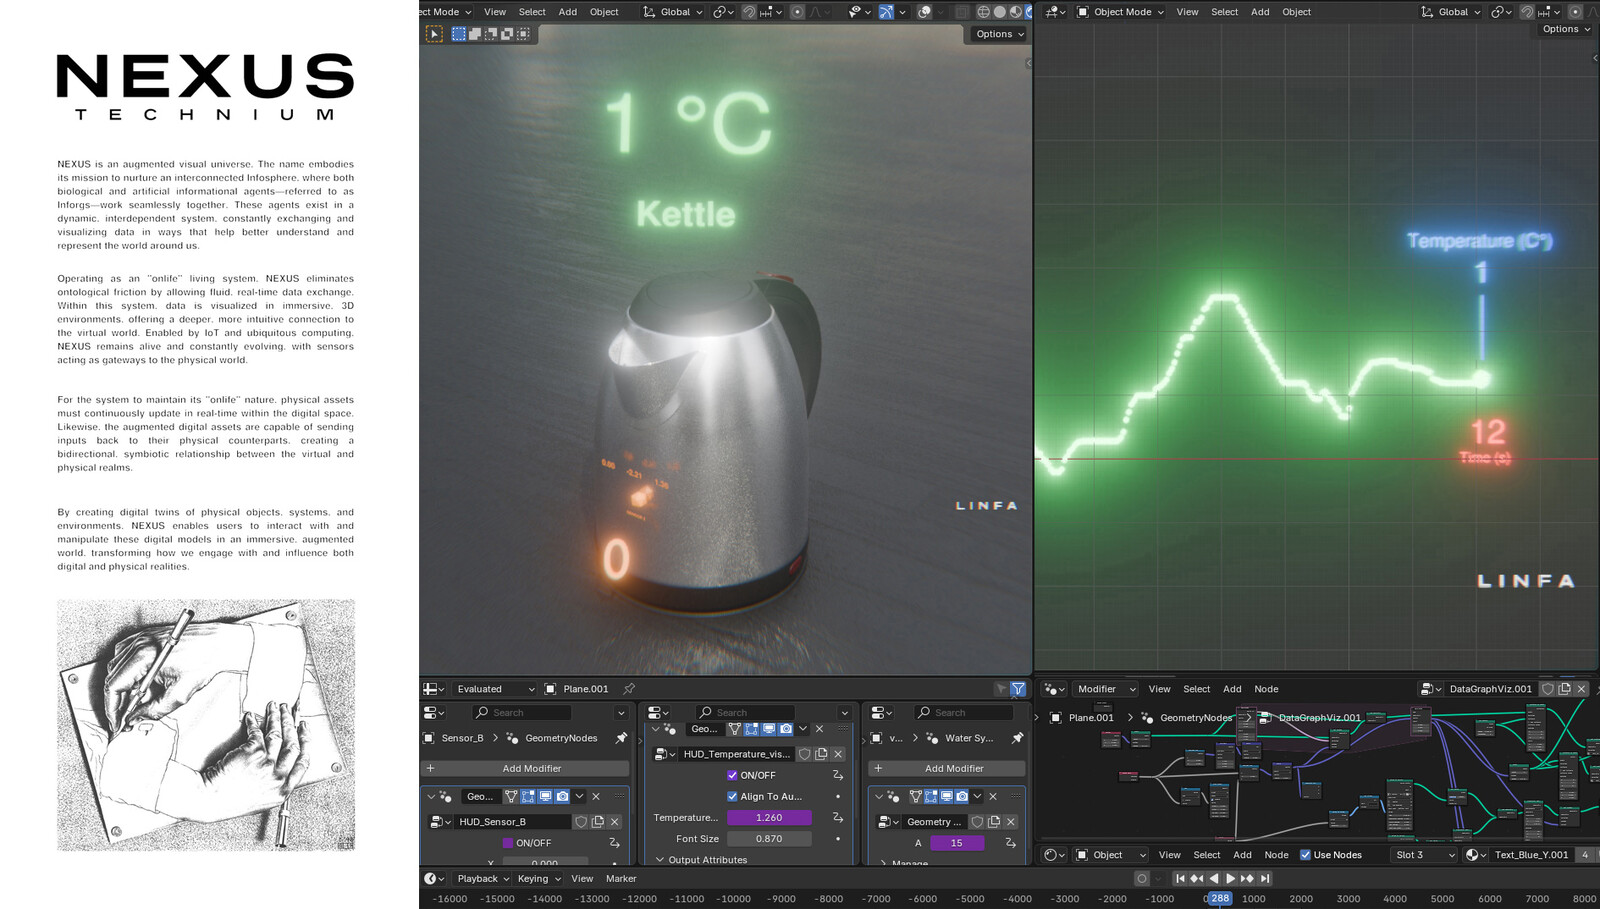Open pivot point selector in left viewport
1600x909 pixels.
pyautogui.click(x=722, y=12)
